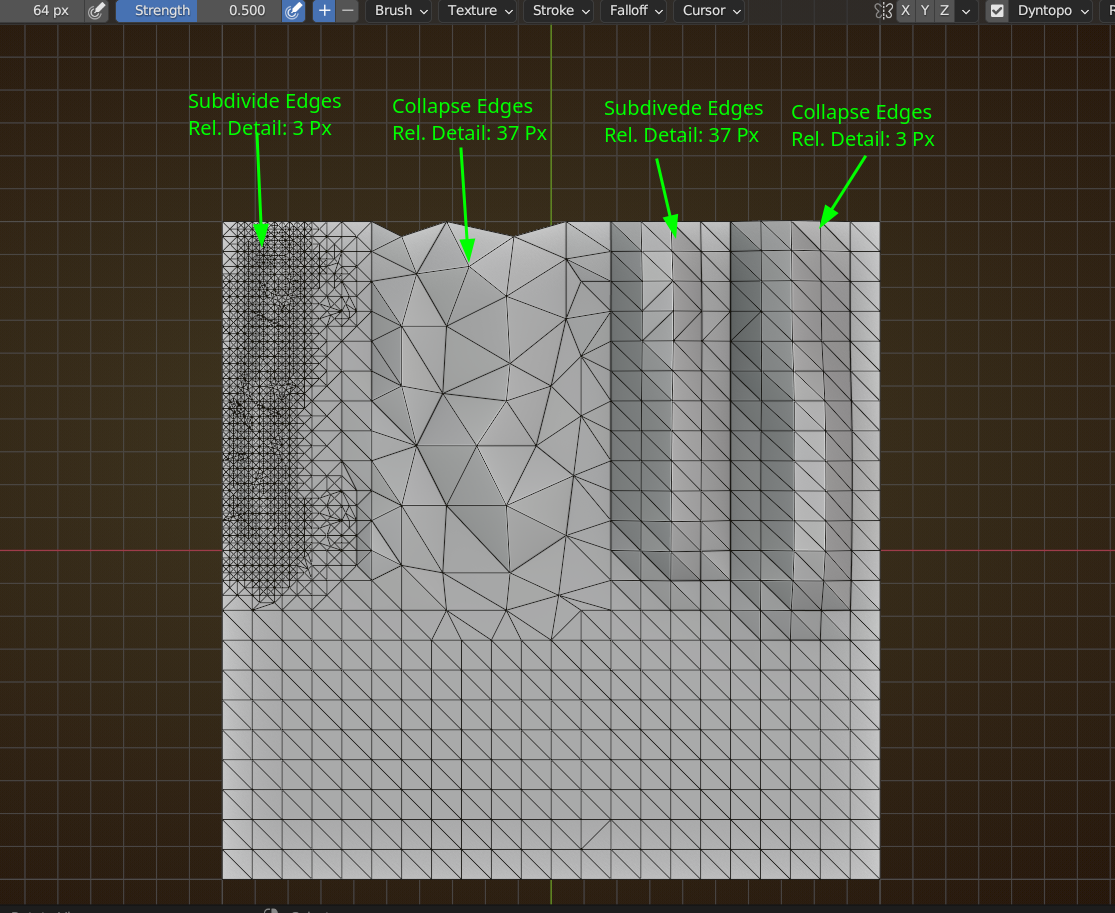Uncheck the Dyntopo checkbox
The width and height of the screenshot is (1115, 913).
click(997, 11)
